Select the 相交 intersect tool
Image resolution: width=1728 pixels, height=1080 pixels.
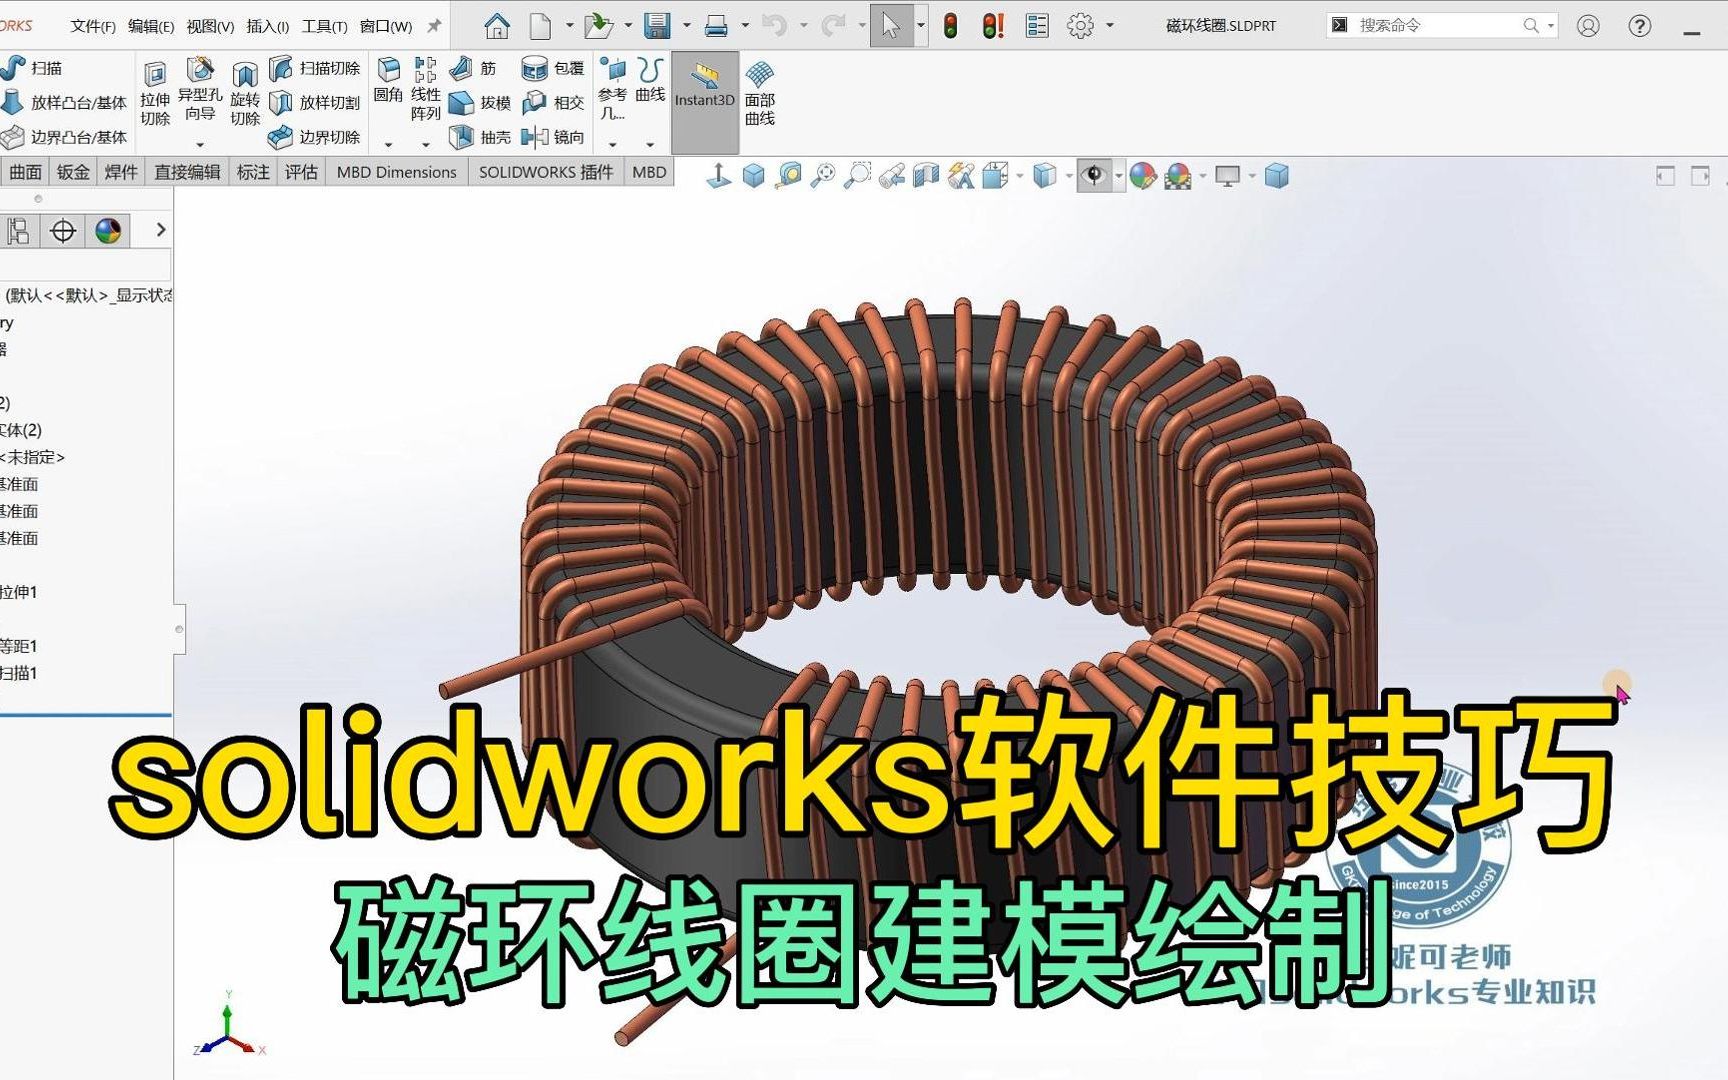pyautogui.click(x=553, y=102)
